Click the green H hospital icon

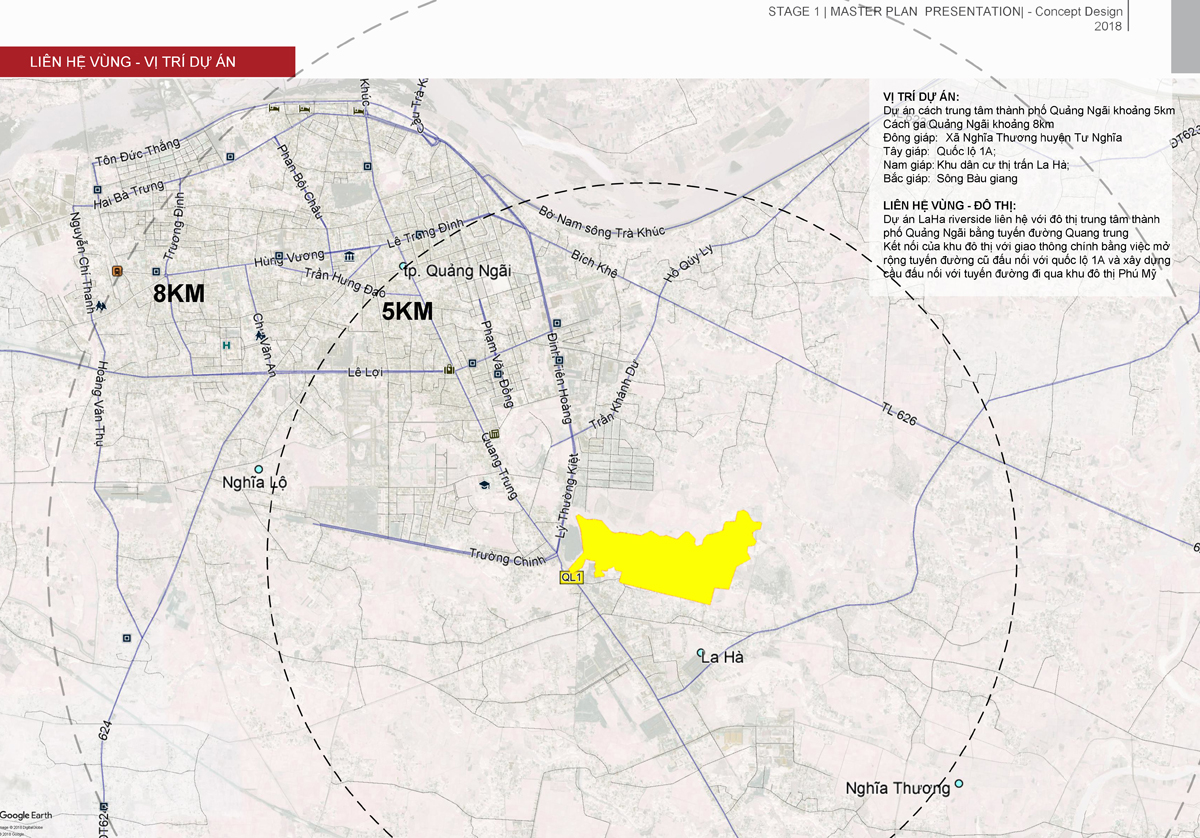click(x=226, y=346)
